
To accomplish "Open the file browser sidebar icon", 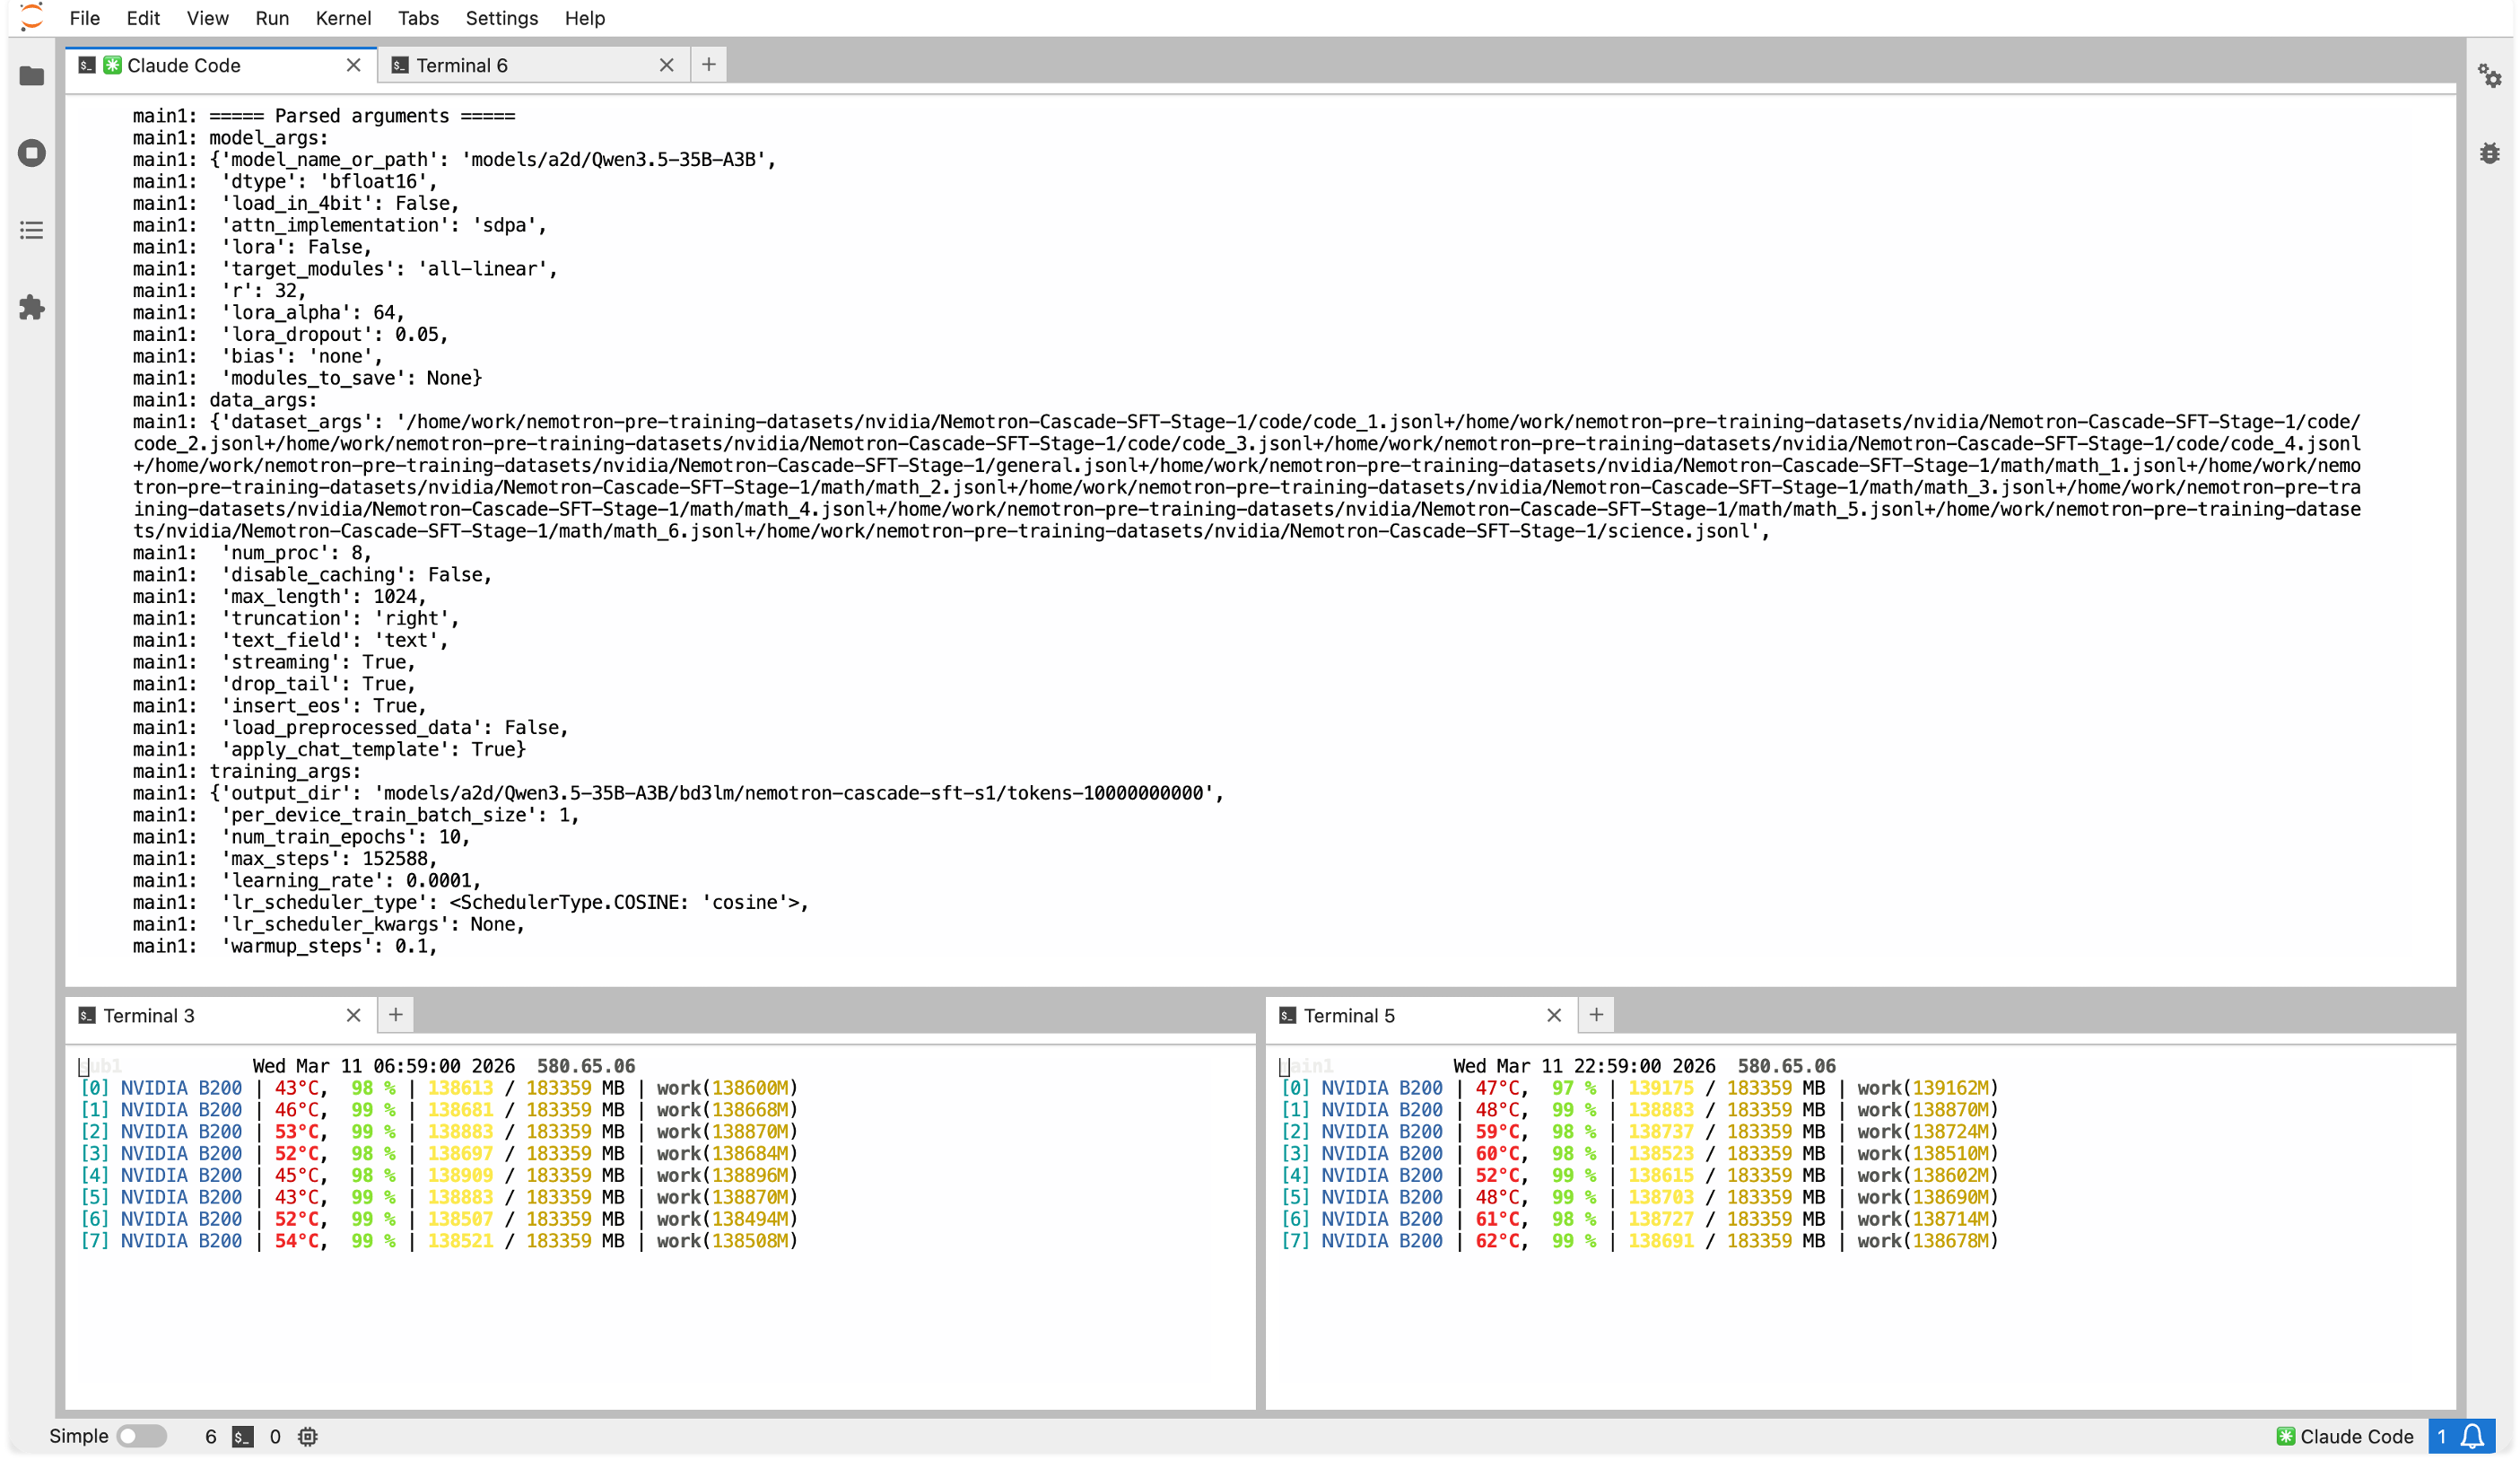I will [32, 76].
